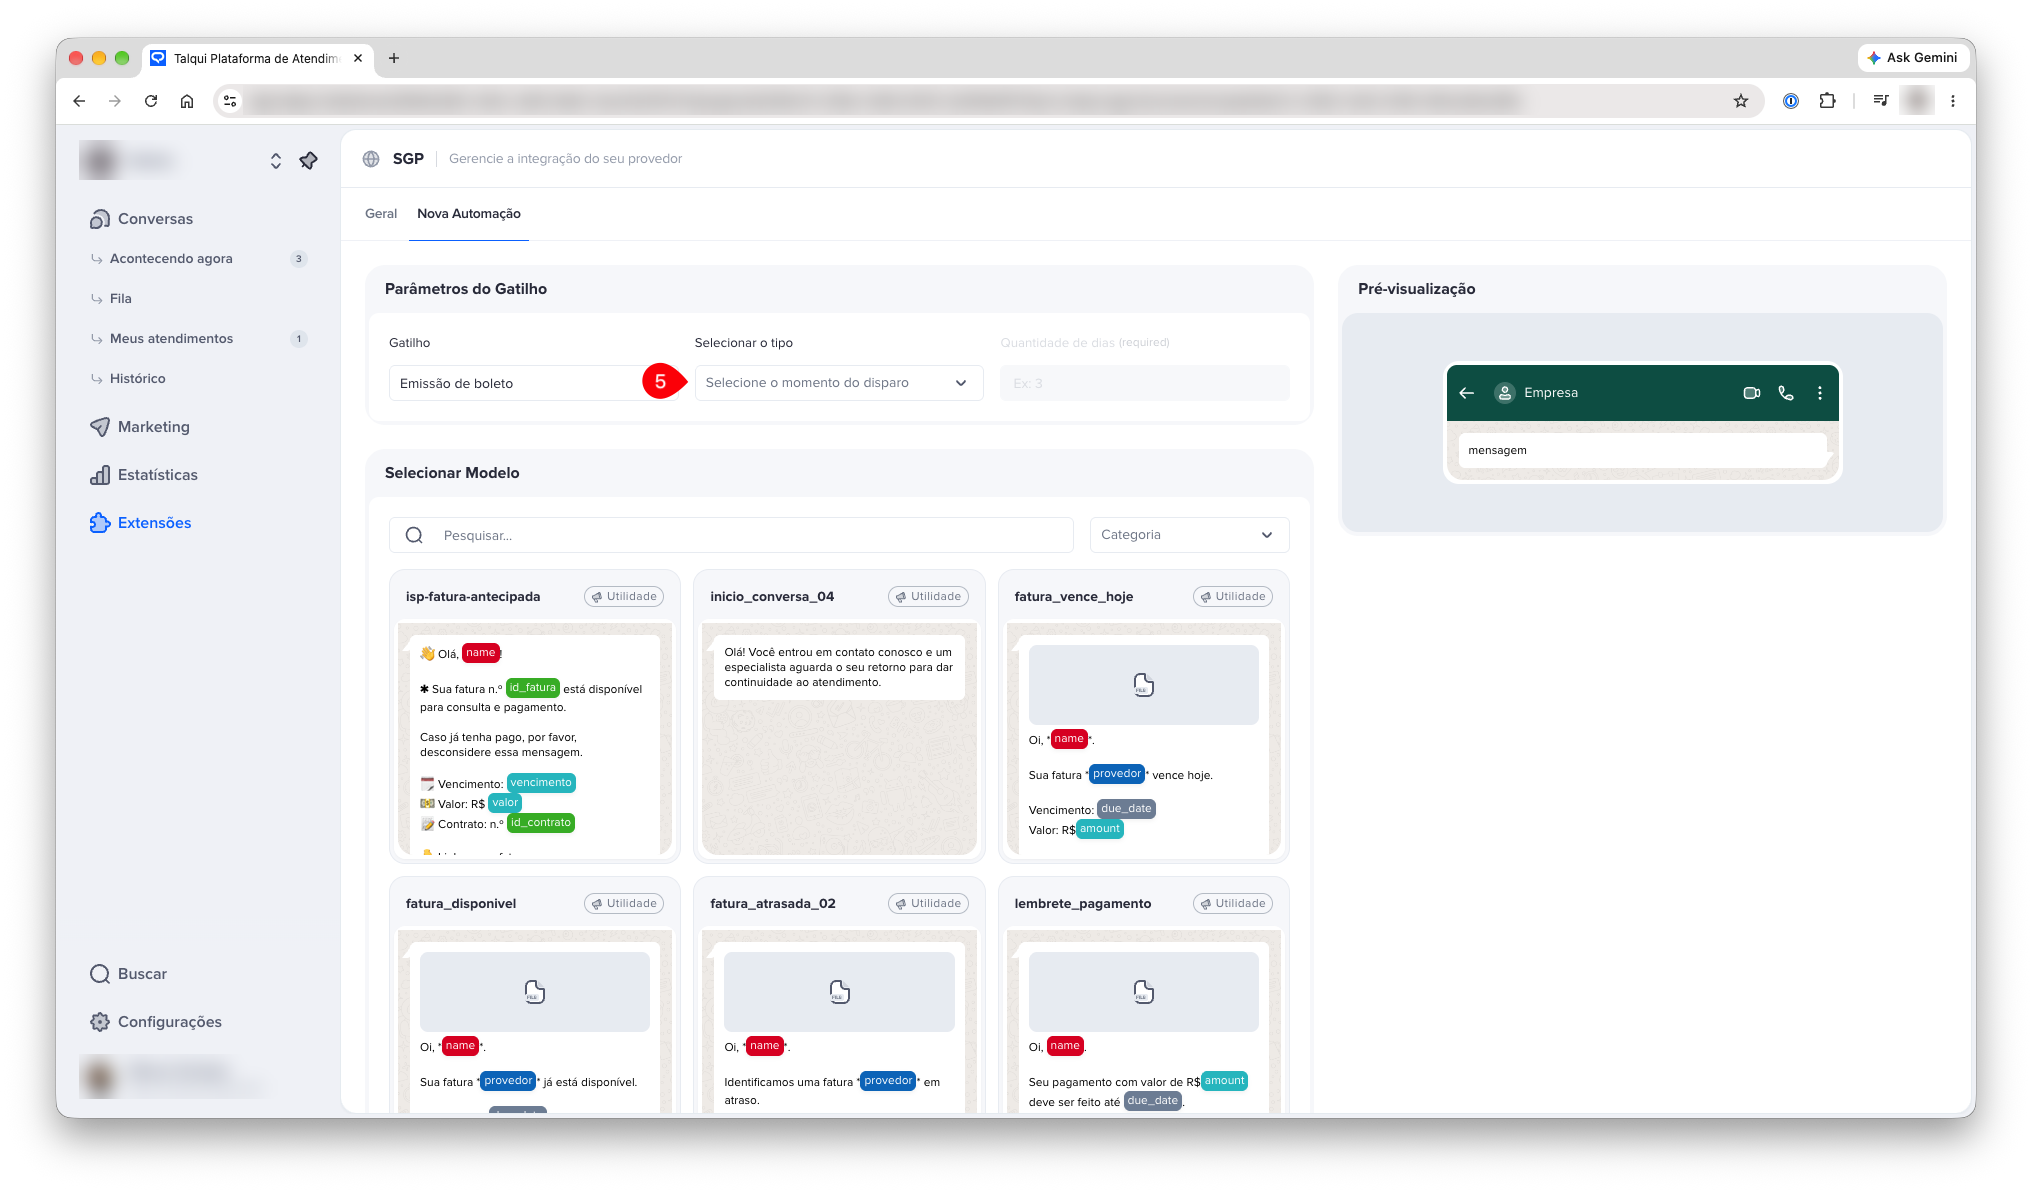2032x1192 pixels.
Task: Close the Talqui browser tab
Action: pos(358,58)
